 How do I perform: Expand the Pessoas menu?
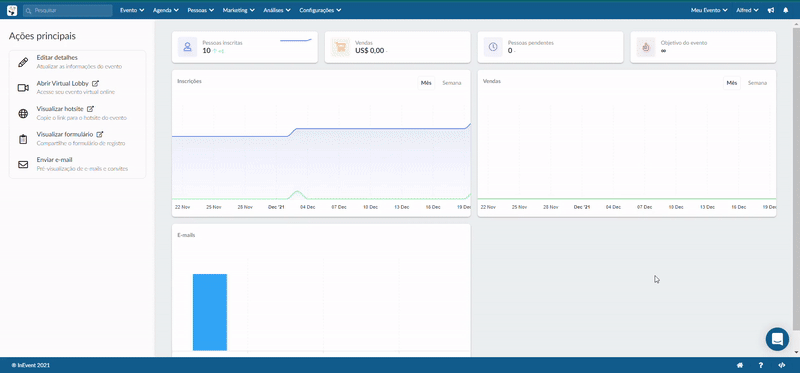200,10
